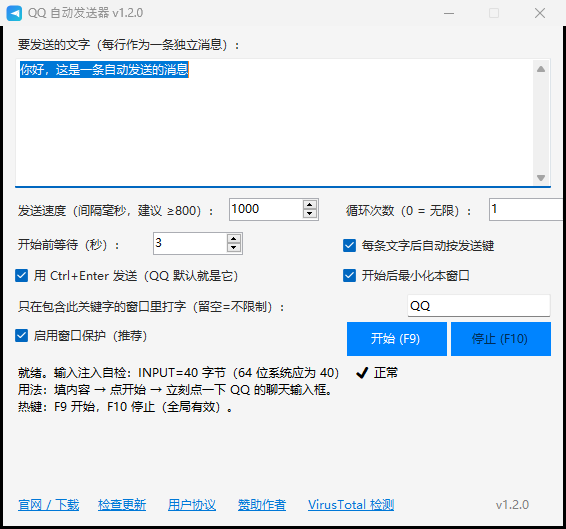Click the 循环次数 field showing 1
566x529 pixels.
(x=527, y=209)
